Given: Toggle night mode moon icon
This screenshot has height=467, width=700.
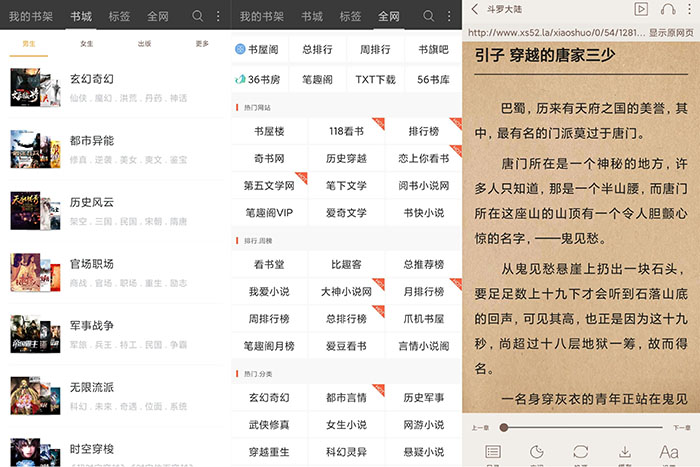Looking at the screenshot, I should point(536,452).
